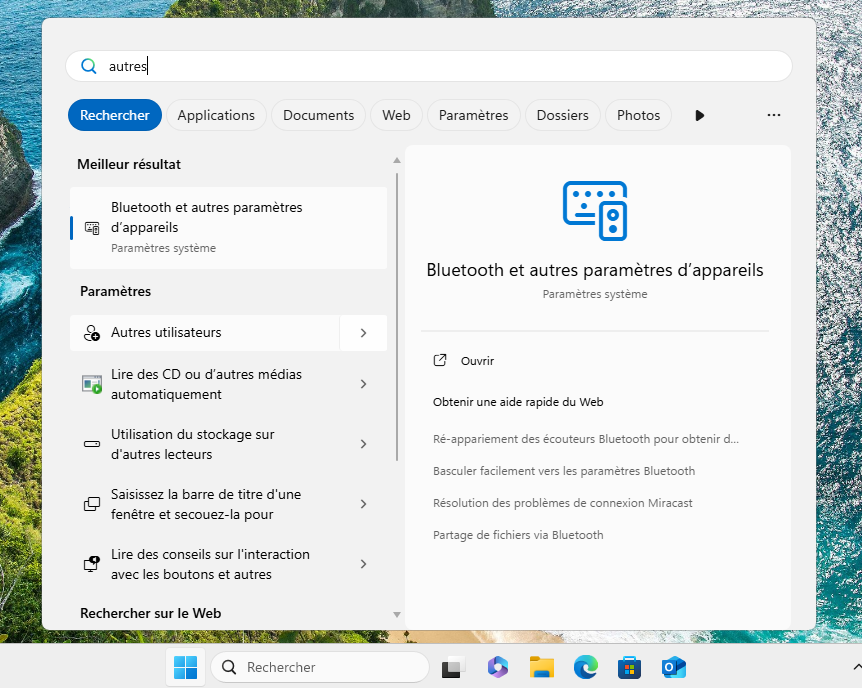Click the scroll down arrow in results
This screenshot has width=862, height=688.
[x=397, y=615]
